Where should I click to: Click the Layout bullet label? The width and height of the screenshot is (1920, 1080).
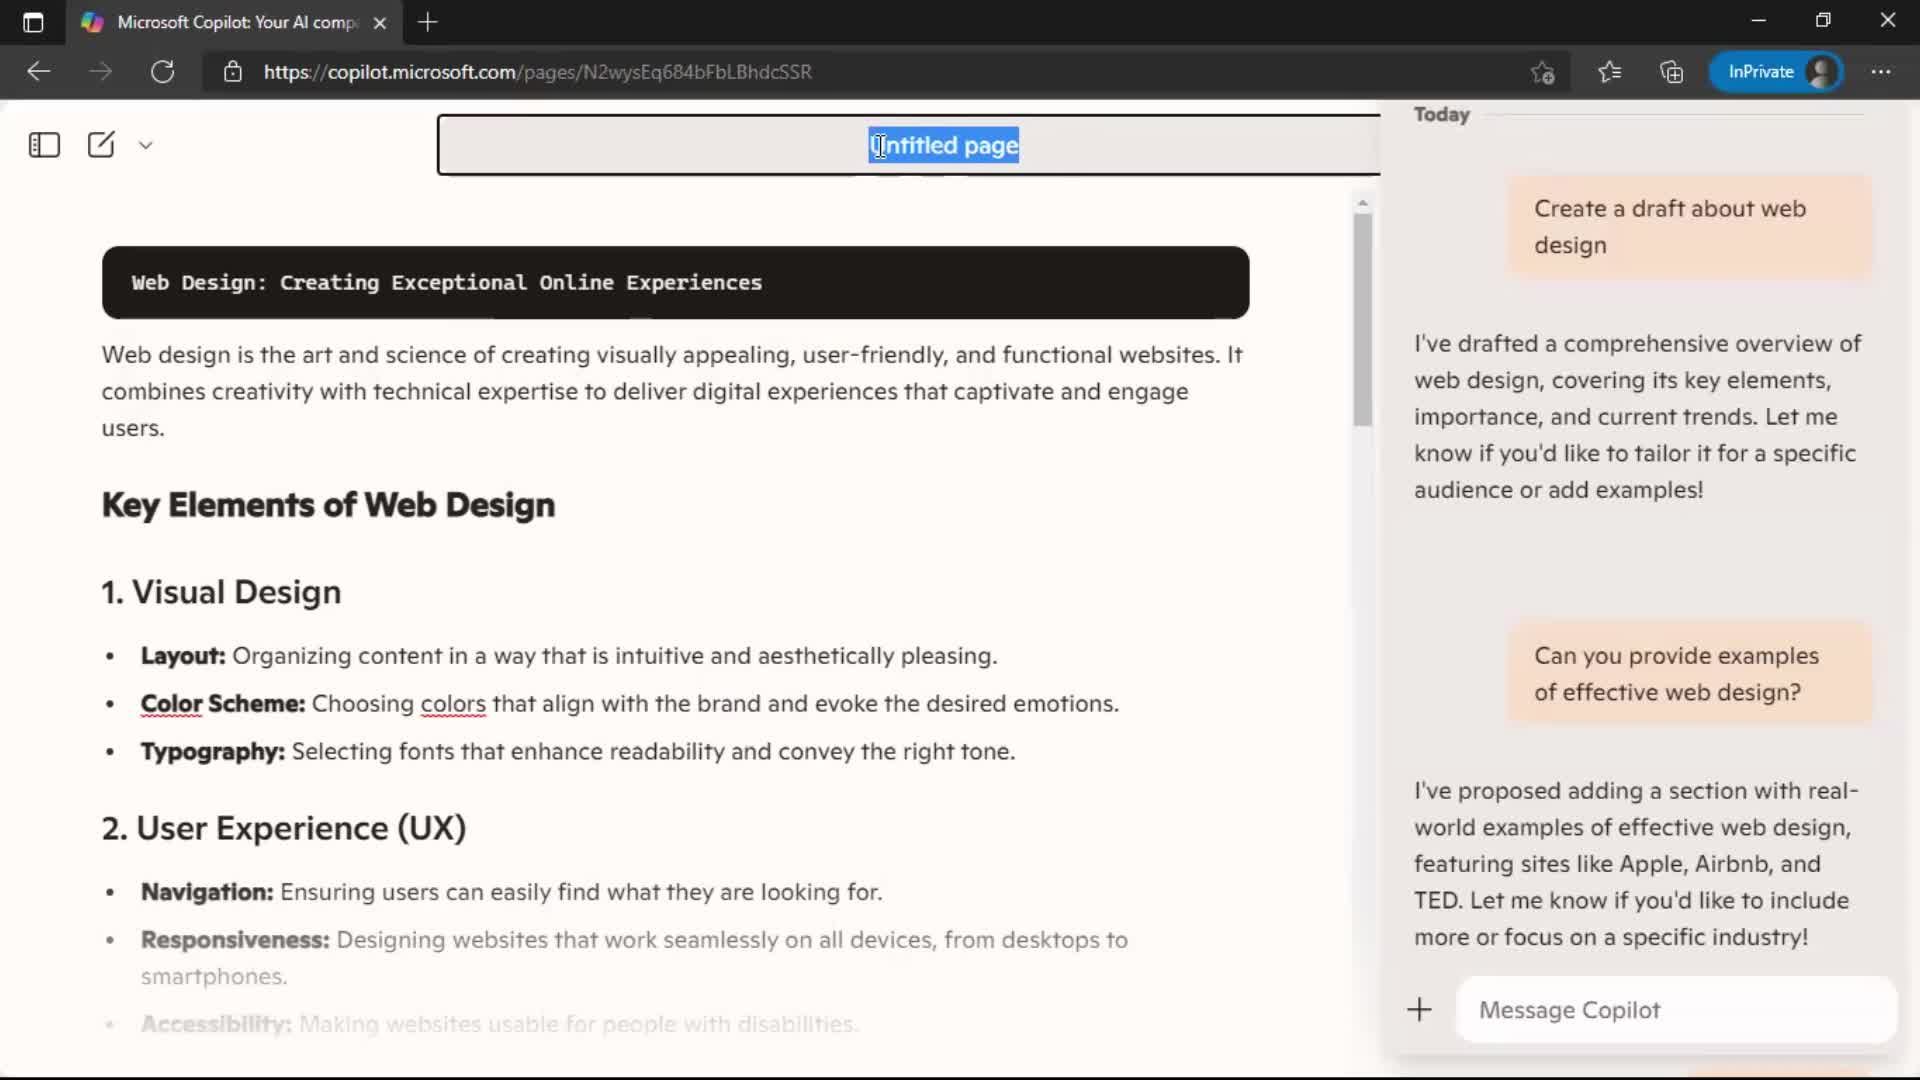[183, 656]
